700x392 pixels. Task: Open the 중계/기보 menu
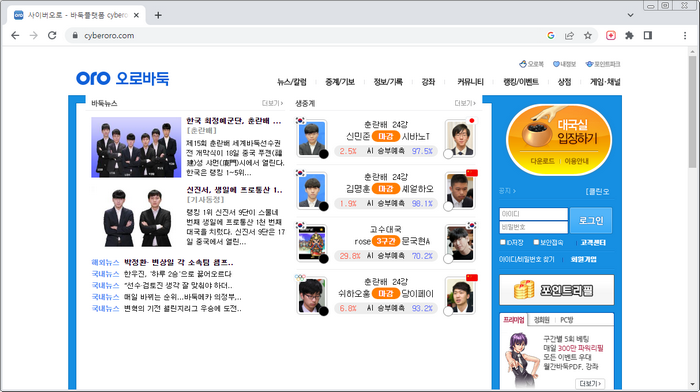click(340, 82)
